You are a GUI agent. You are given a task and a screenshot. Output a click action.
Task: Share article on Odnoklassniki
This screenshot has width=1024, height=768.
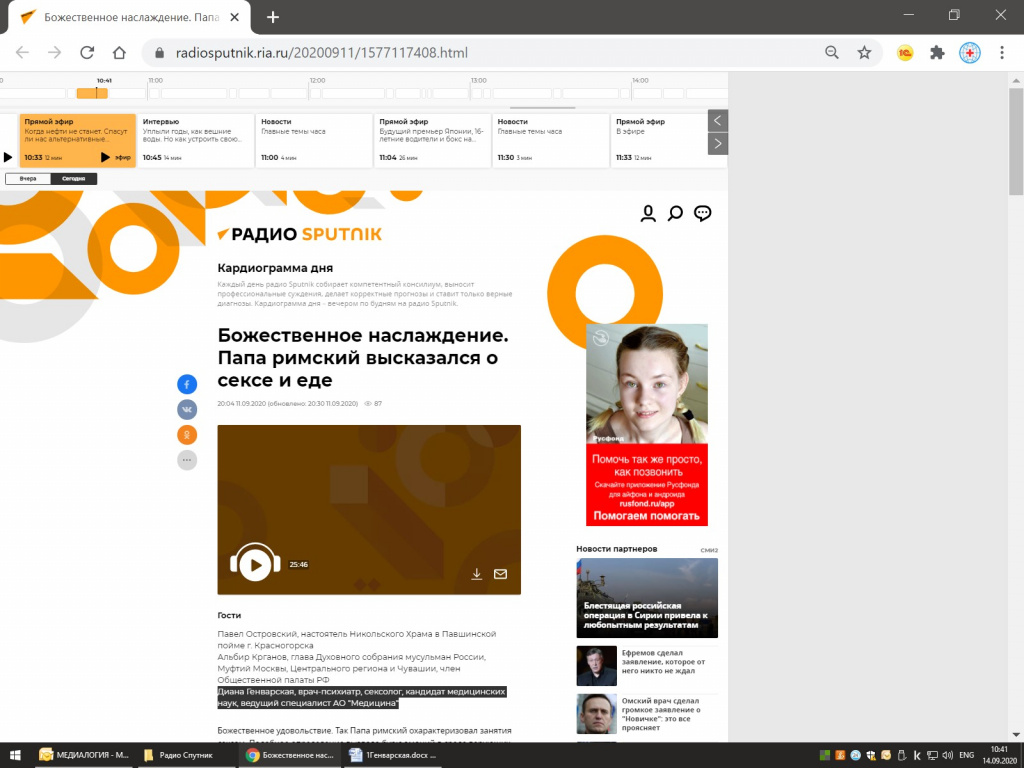click(x=187, y=435)
